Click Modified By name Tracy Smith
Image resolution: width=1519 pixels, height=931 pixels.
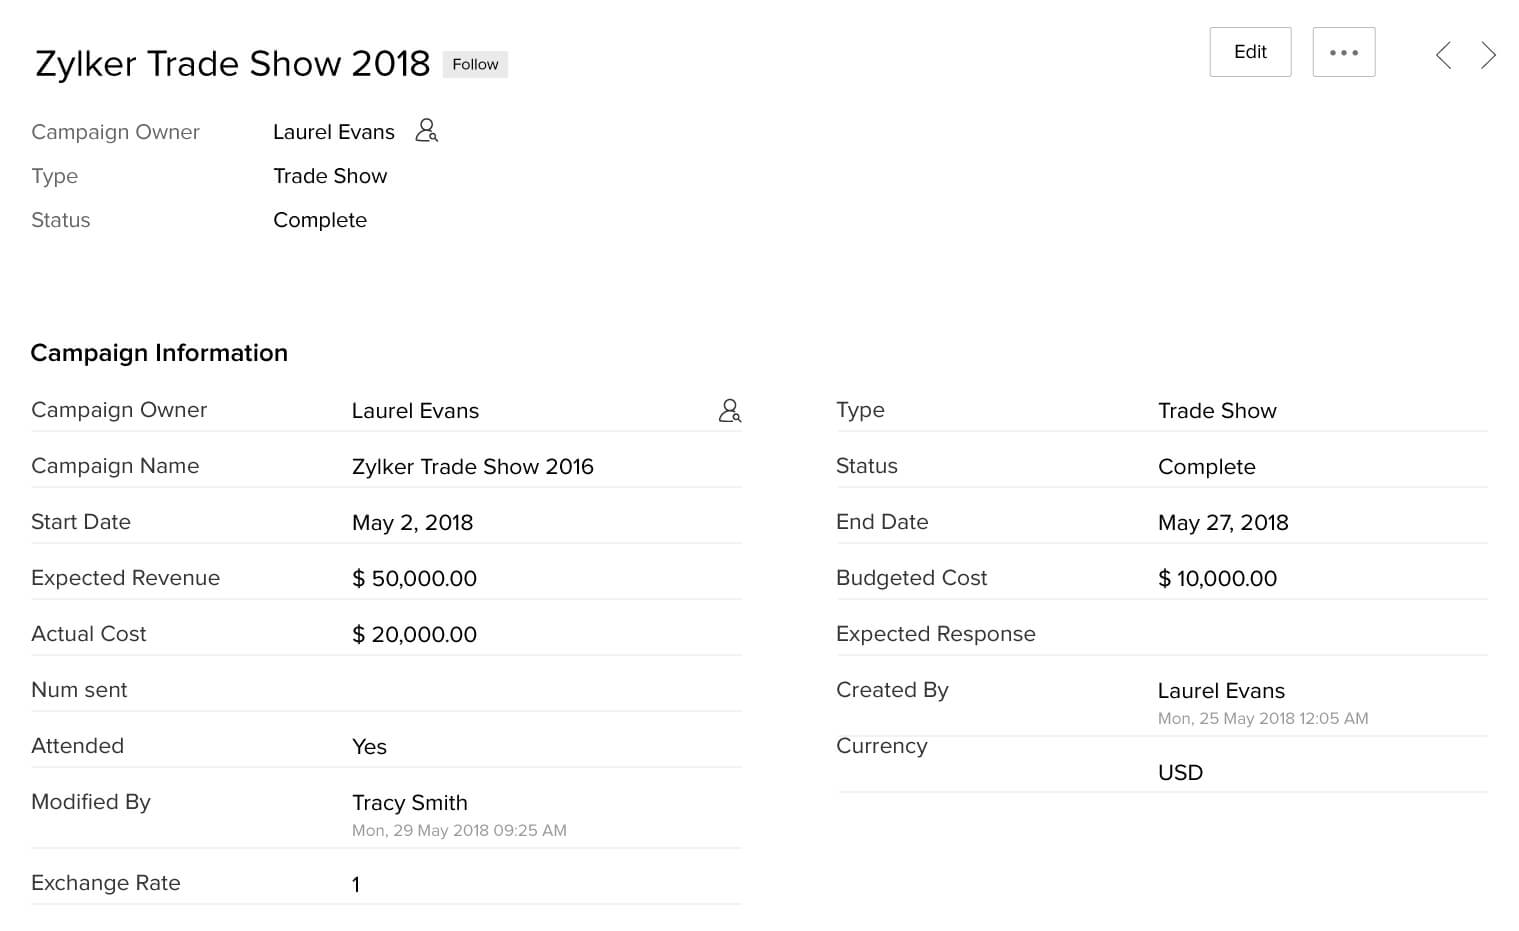[x=409, y=803]
